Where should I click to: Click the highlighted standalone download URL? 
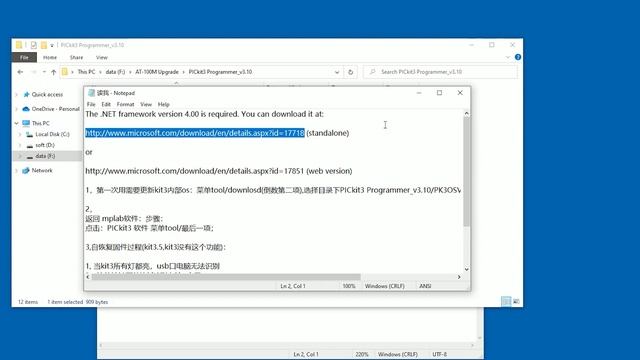[x=195, y=133]
